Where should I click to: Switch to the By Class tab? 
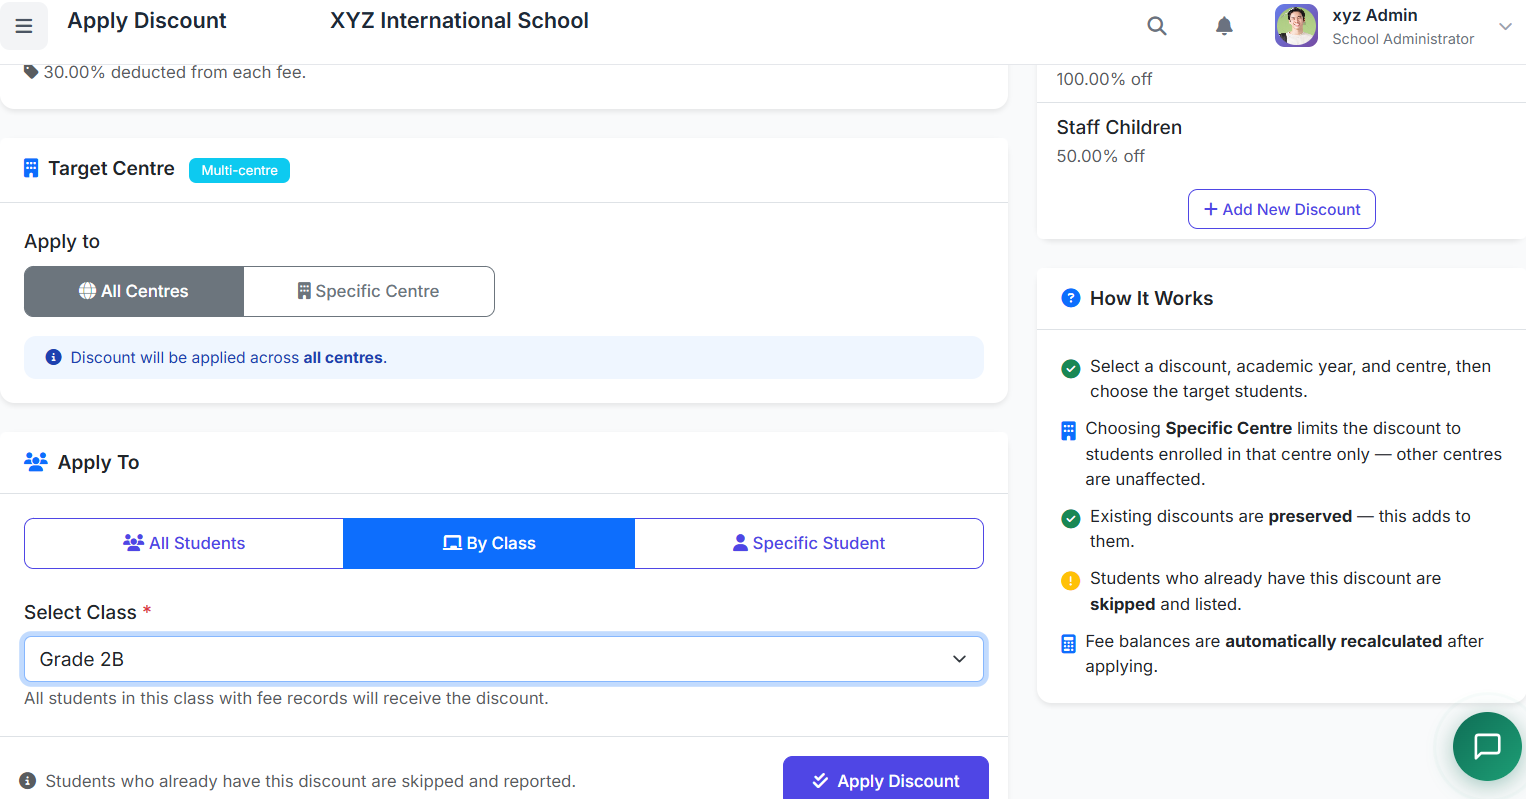489,543
